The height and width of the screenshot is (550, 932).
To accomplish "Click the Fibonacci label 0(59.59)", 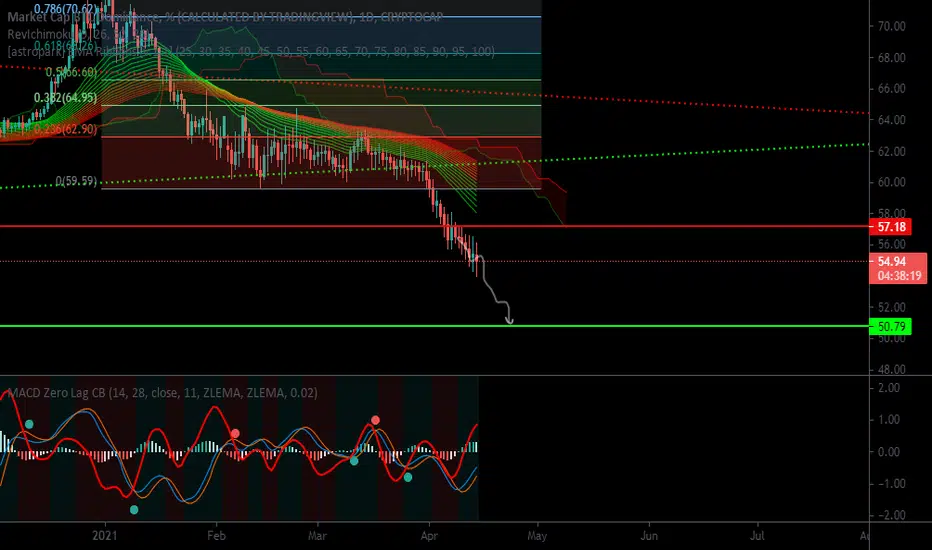I will coord(76,181).
